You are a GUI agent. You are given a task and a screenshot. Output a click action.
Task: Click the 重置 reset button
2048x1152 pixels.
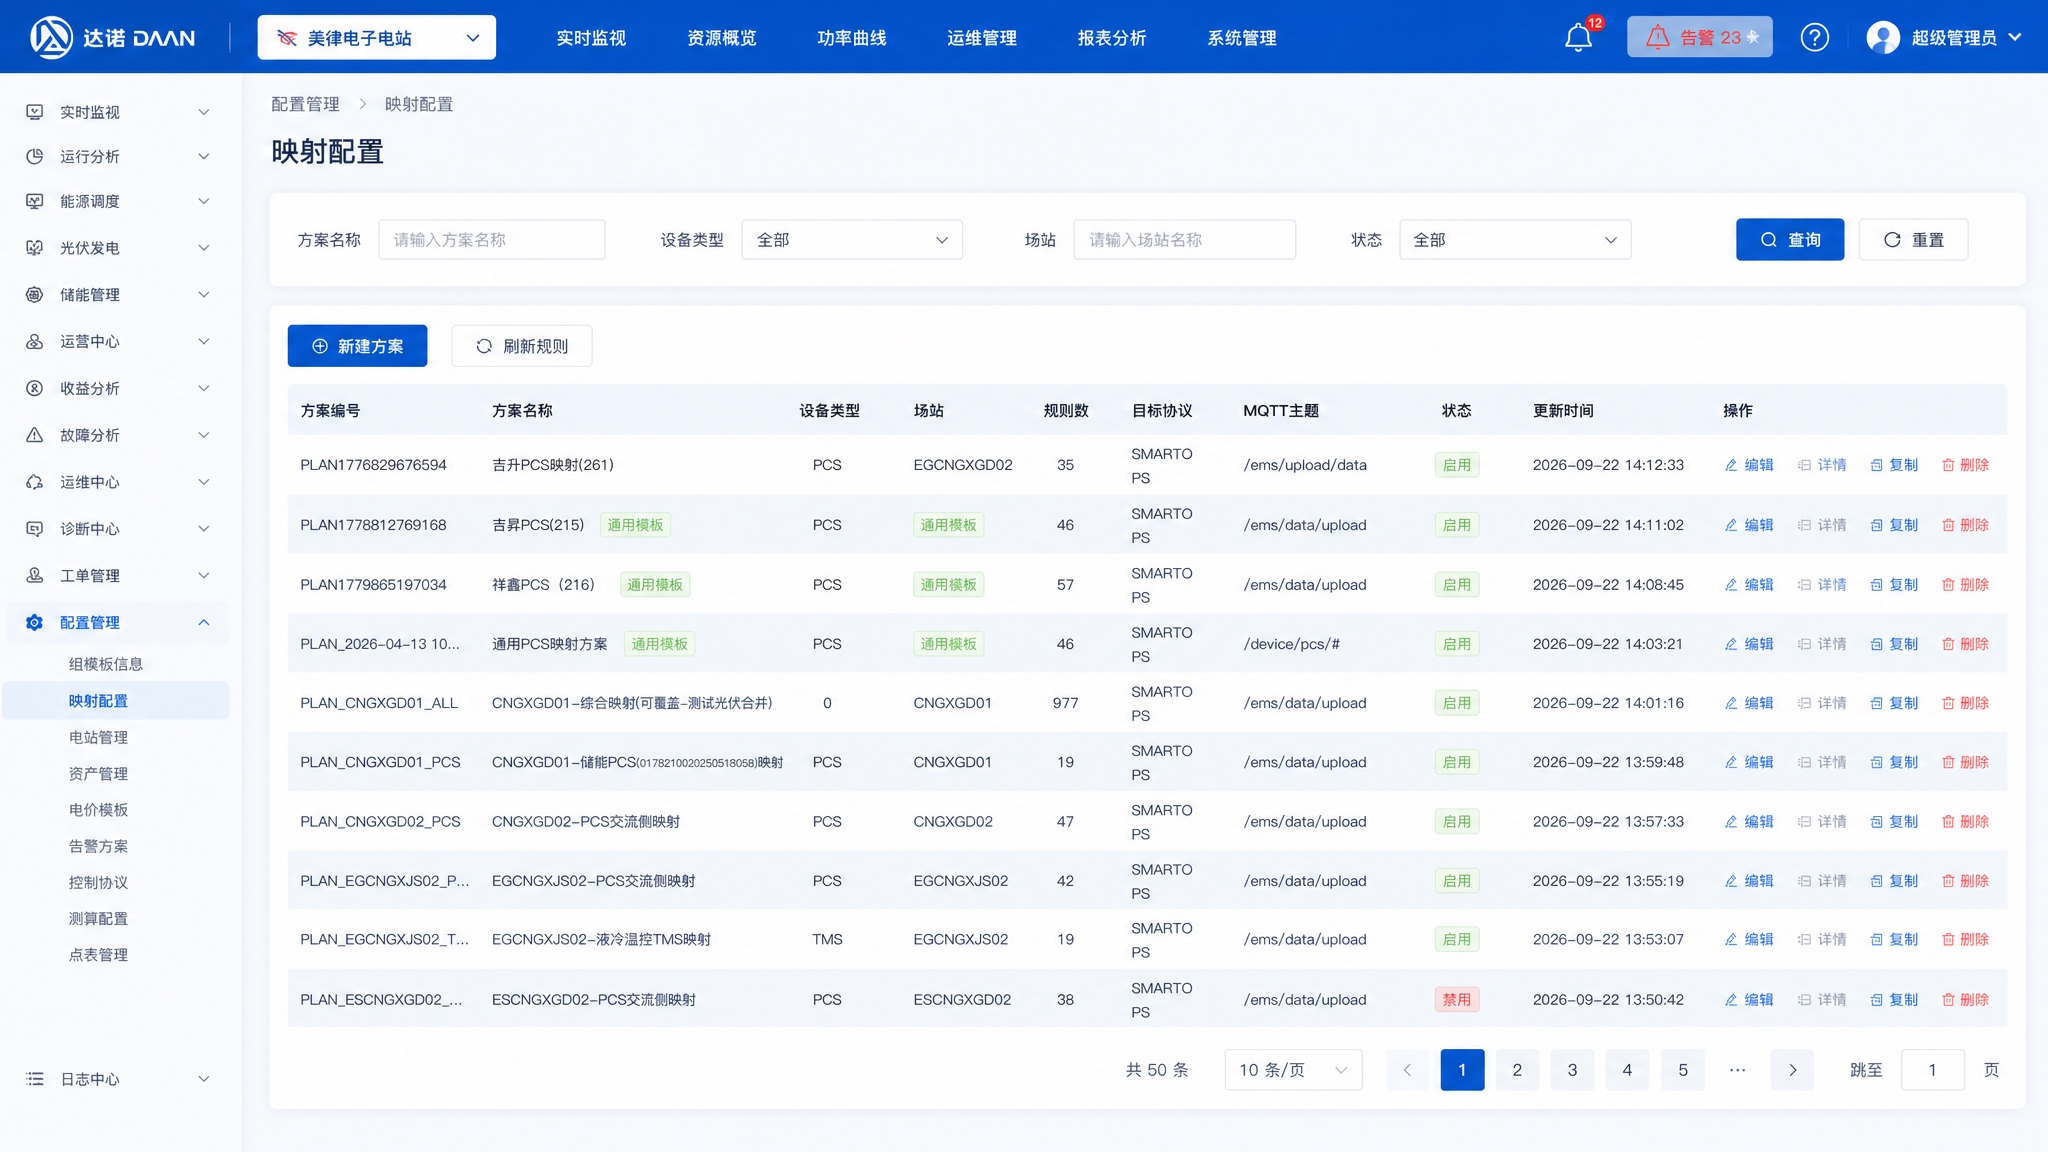pyautogui.click(x=1913, y=240)
